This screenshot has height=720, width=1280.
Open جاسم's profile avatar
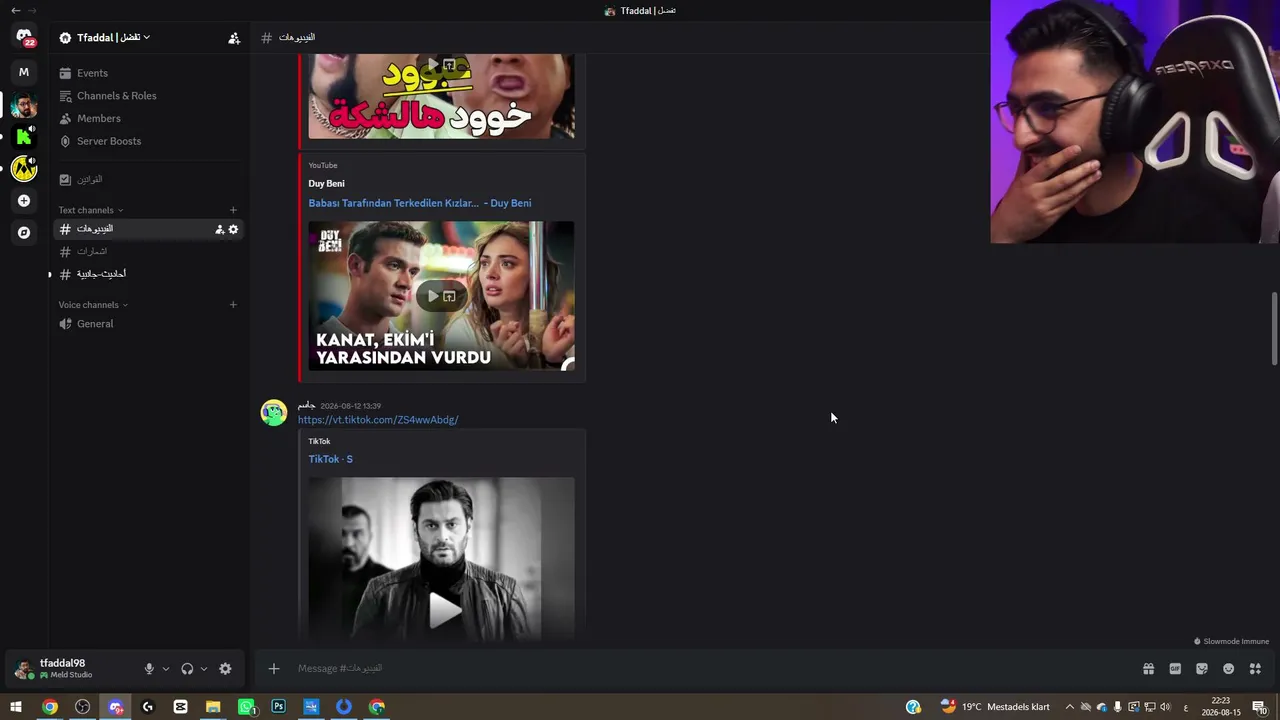[274, 412]
